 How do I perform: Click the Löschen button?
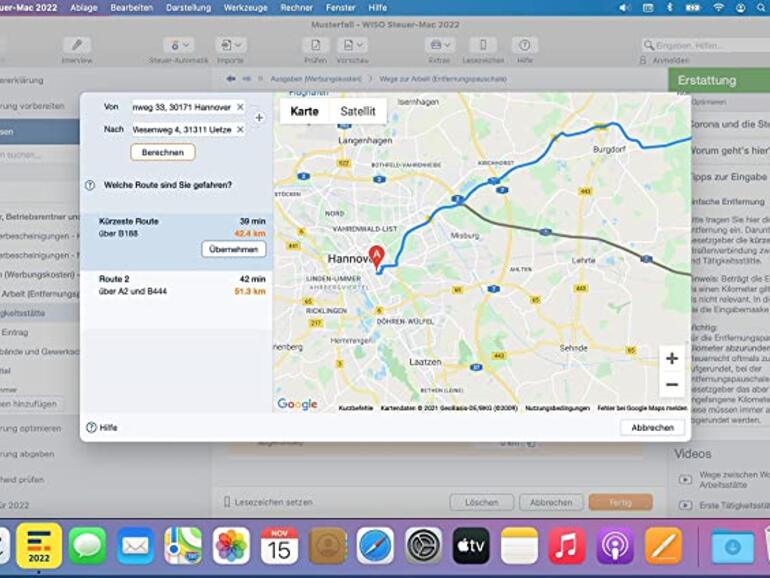(x=482, y=502)
